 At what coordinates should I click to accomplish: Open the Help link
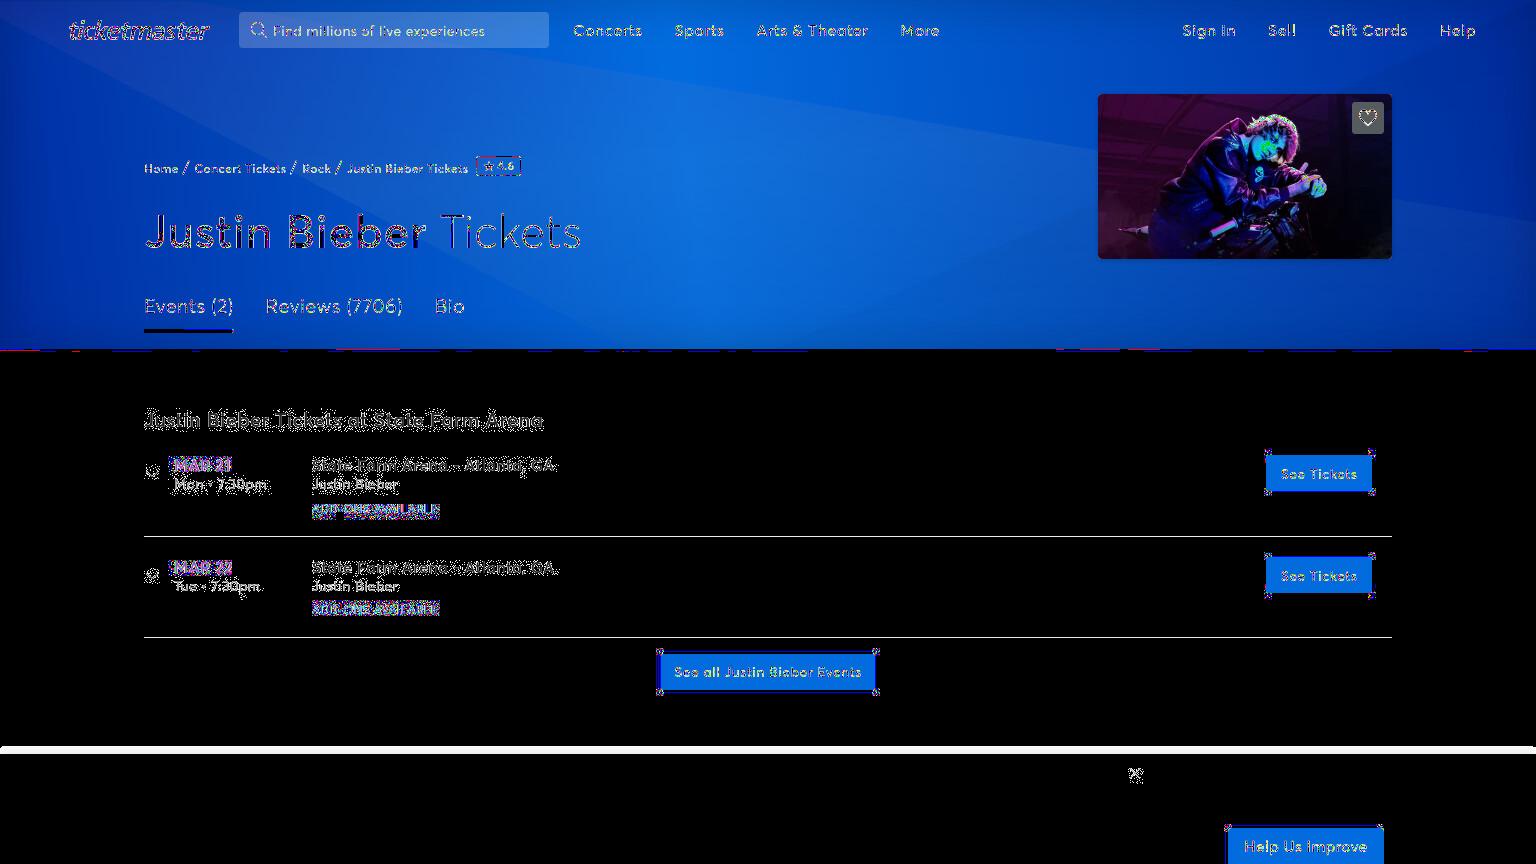pos(1458,31)
